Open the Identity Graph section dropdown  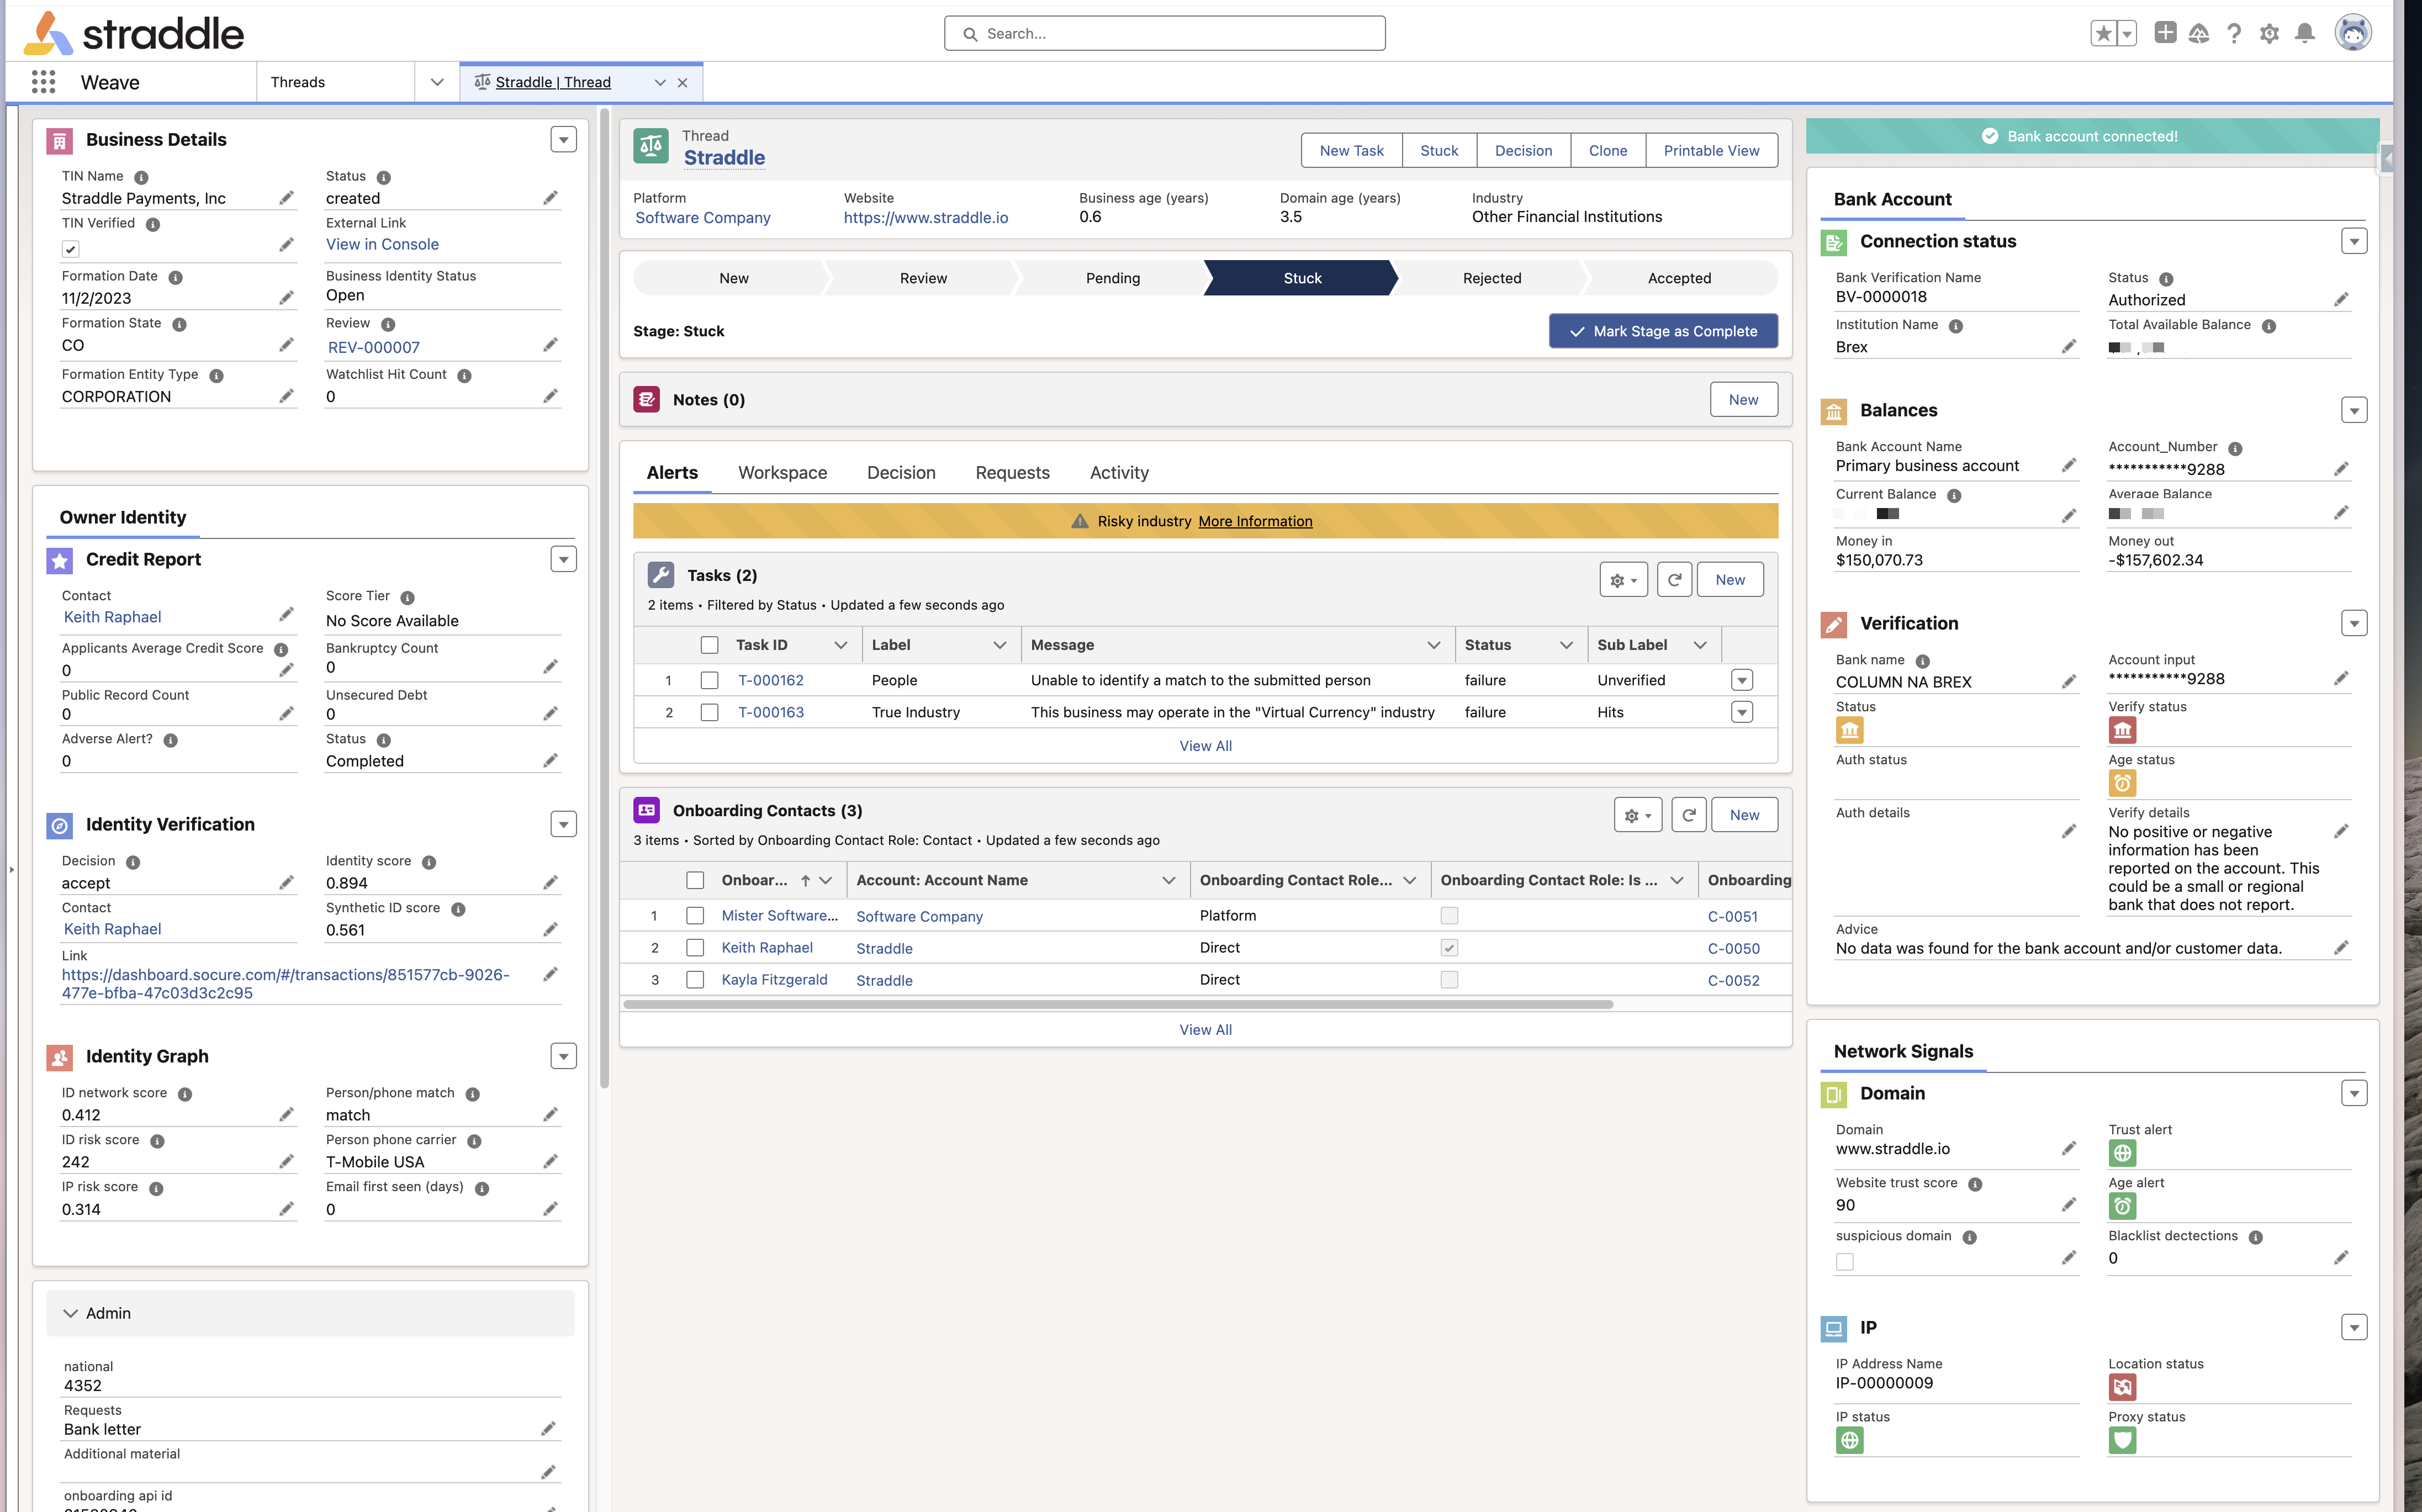(x=563, y=1057)
